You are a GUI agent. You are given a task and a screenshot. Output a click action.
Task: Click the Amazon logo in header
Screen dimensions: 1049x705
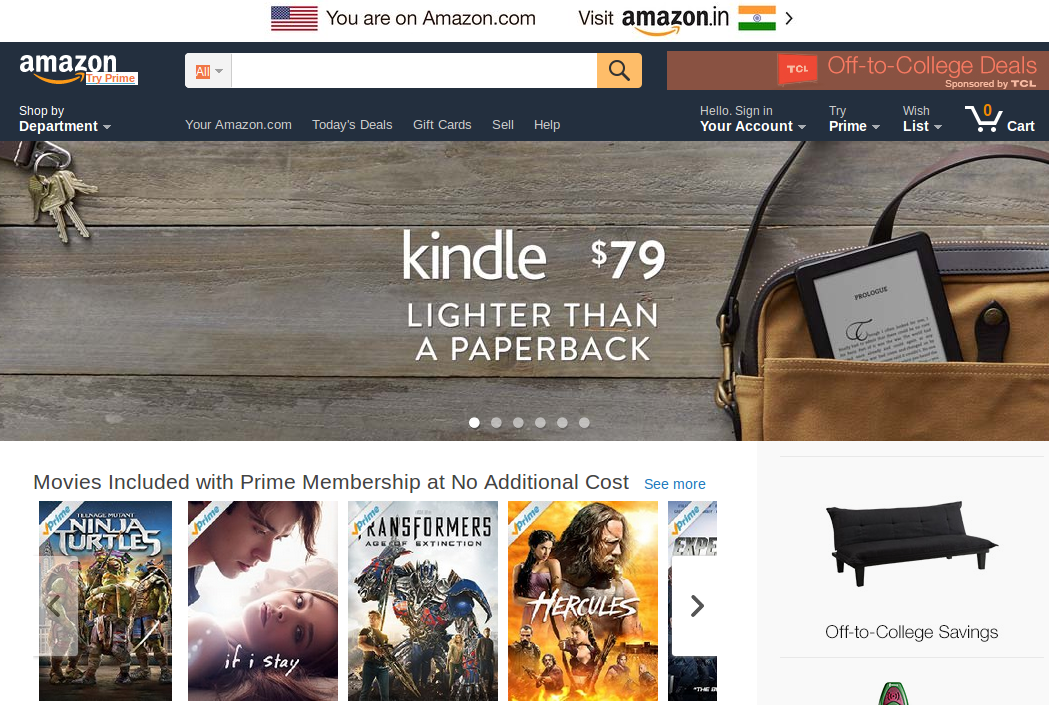[x=68, y=67]
